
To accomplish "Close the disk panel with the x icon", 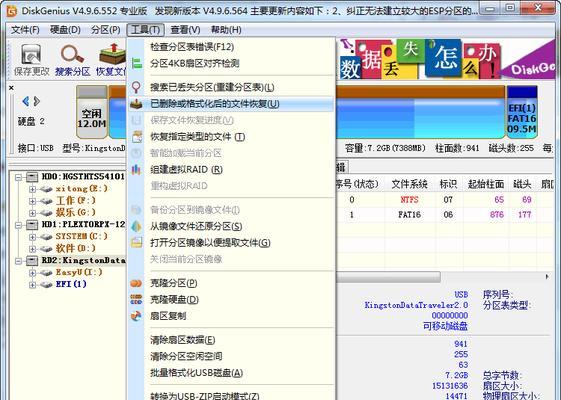I will [x=11, y=88].
